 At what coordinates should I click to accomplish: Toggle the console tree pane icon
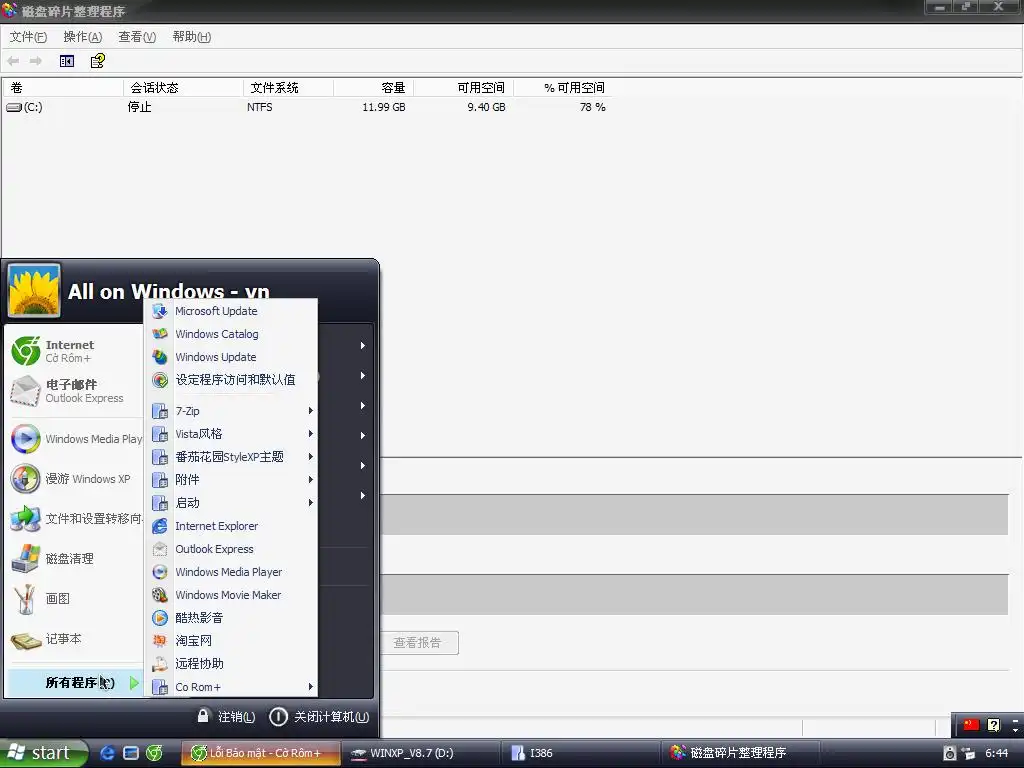[x=67, y=61]
